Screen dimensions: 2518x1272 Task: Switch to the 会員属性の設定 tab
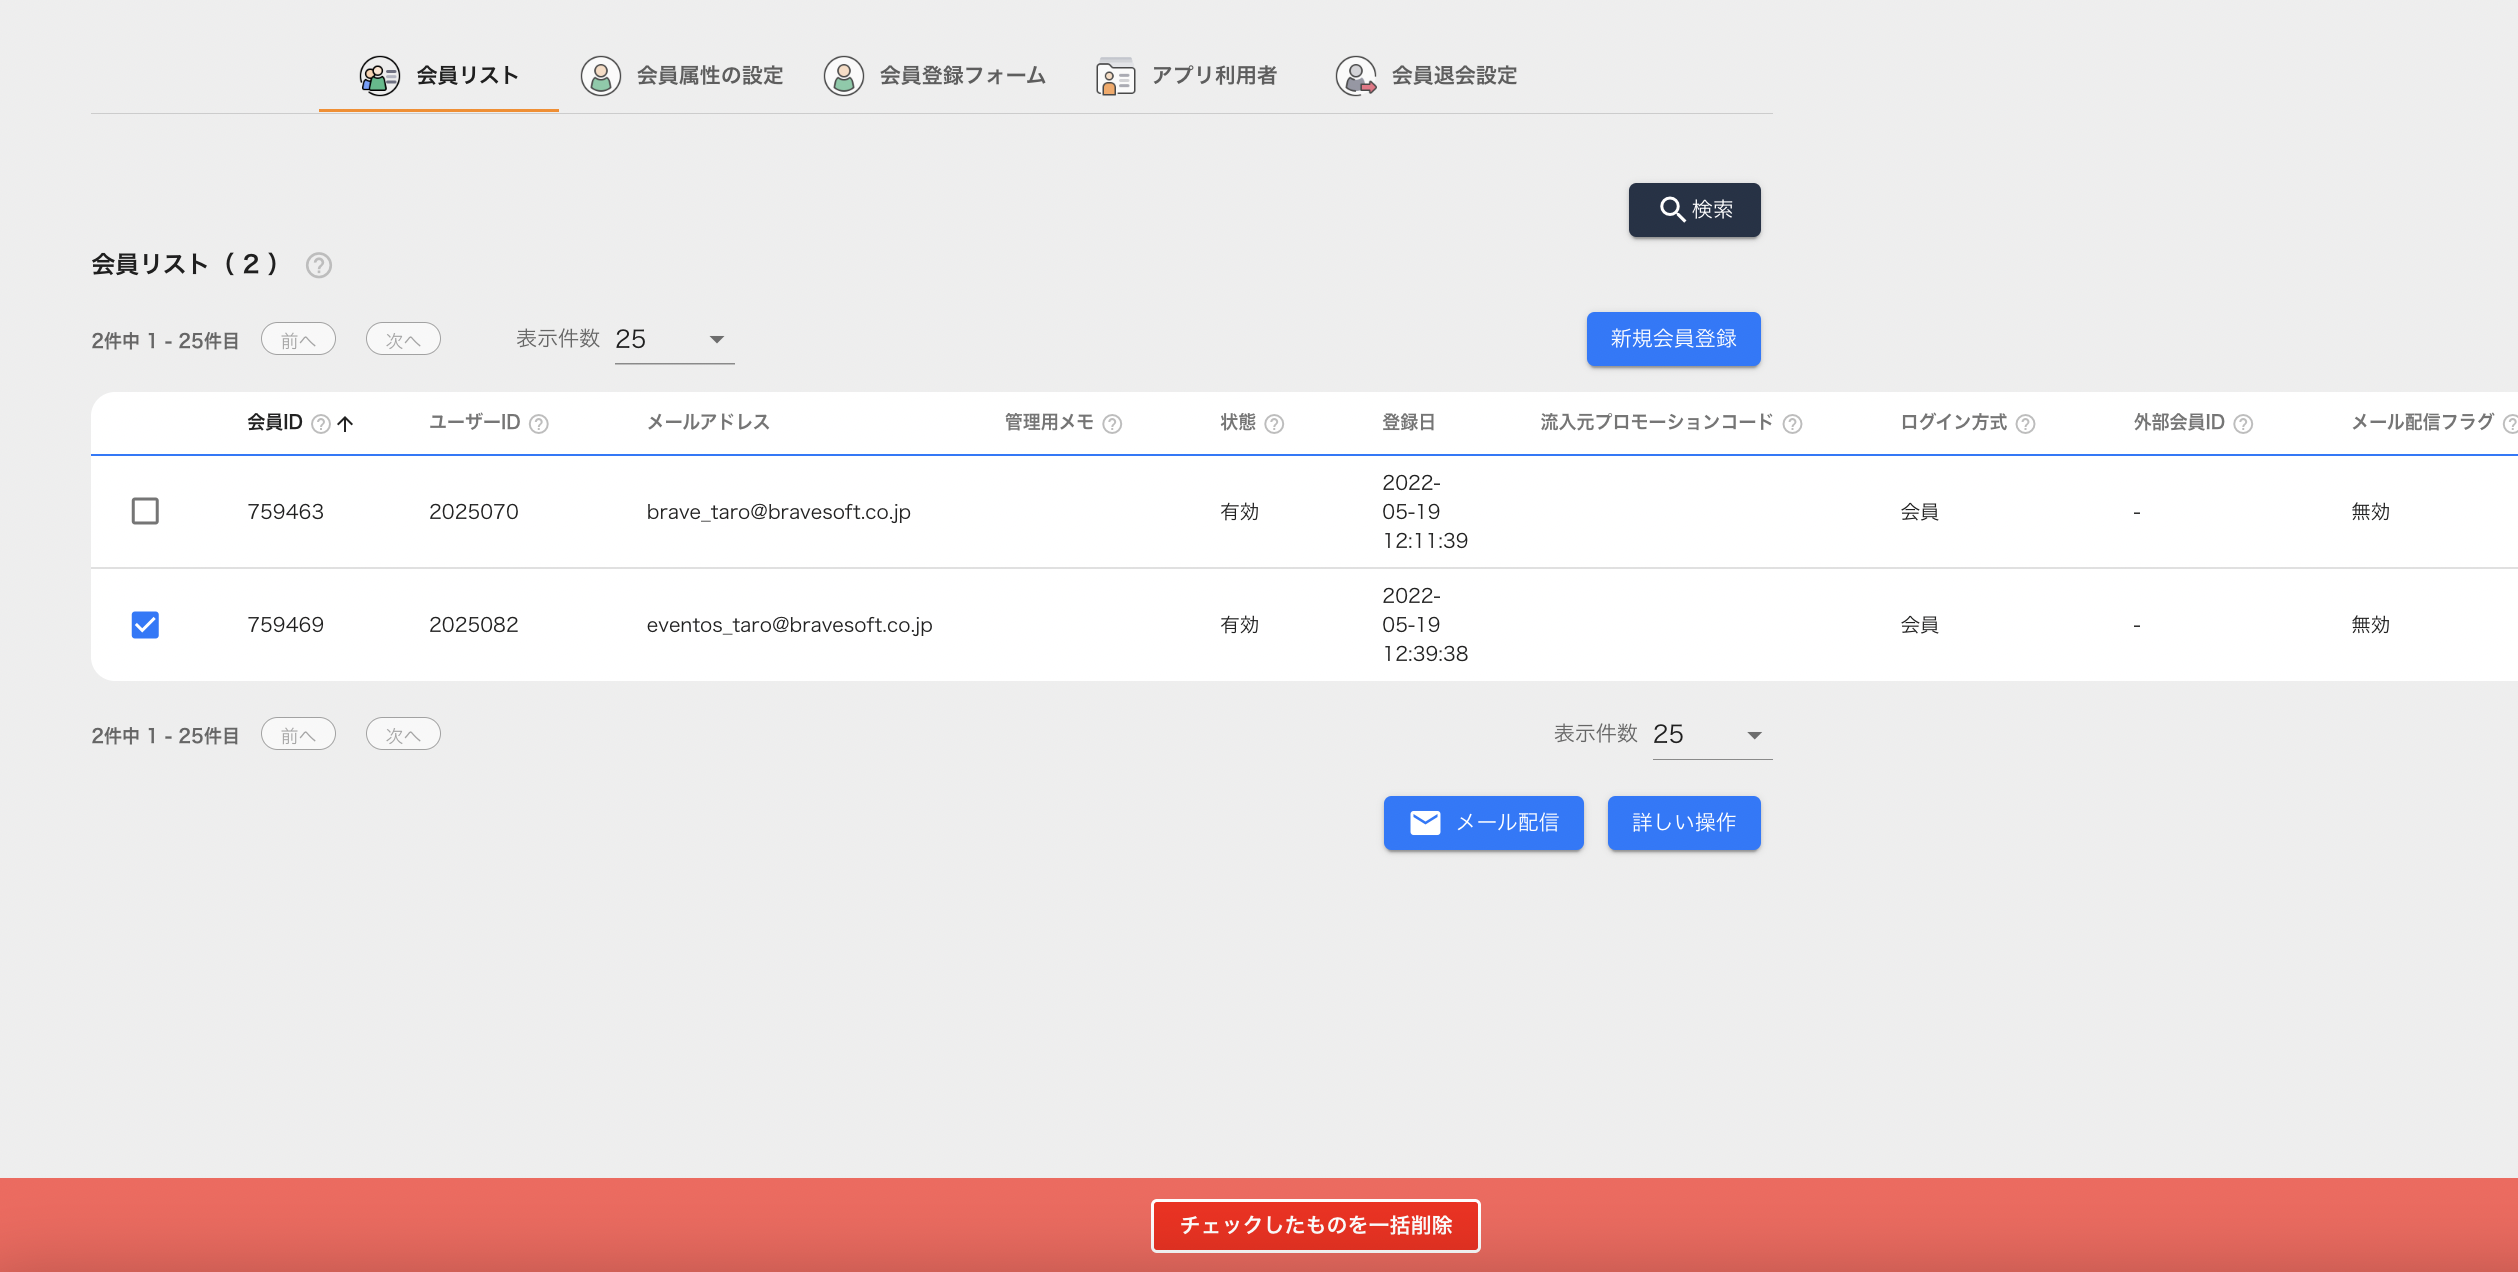[682, 76]
